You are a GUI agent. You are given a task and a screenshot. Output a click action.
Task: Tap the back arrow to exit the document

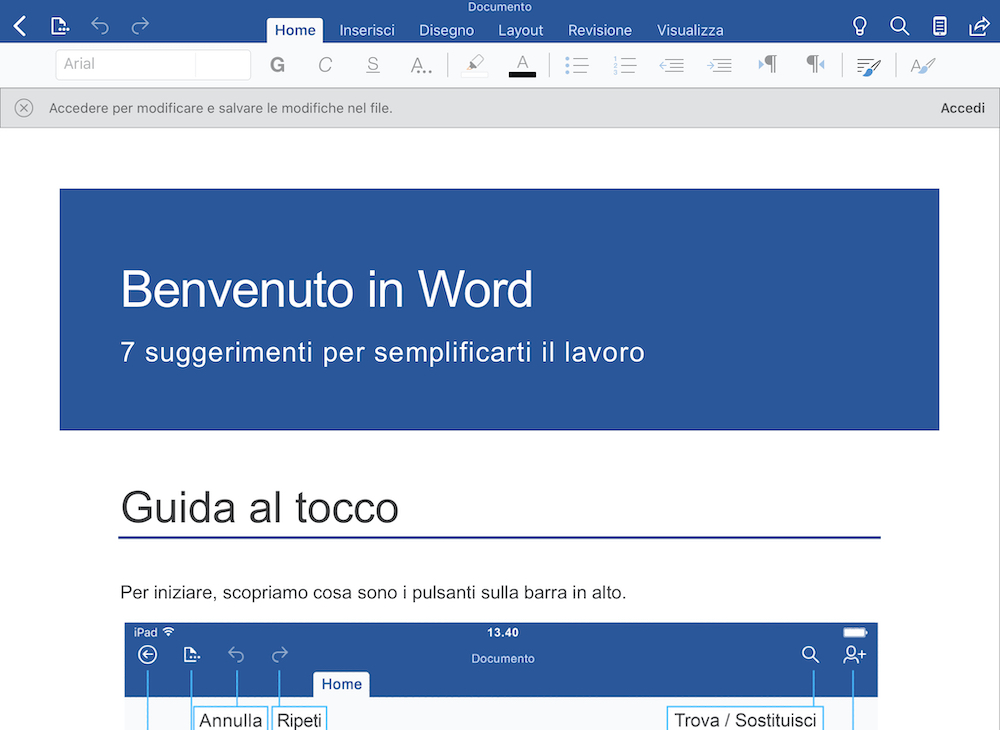coord(20,26)
